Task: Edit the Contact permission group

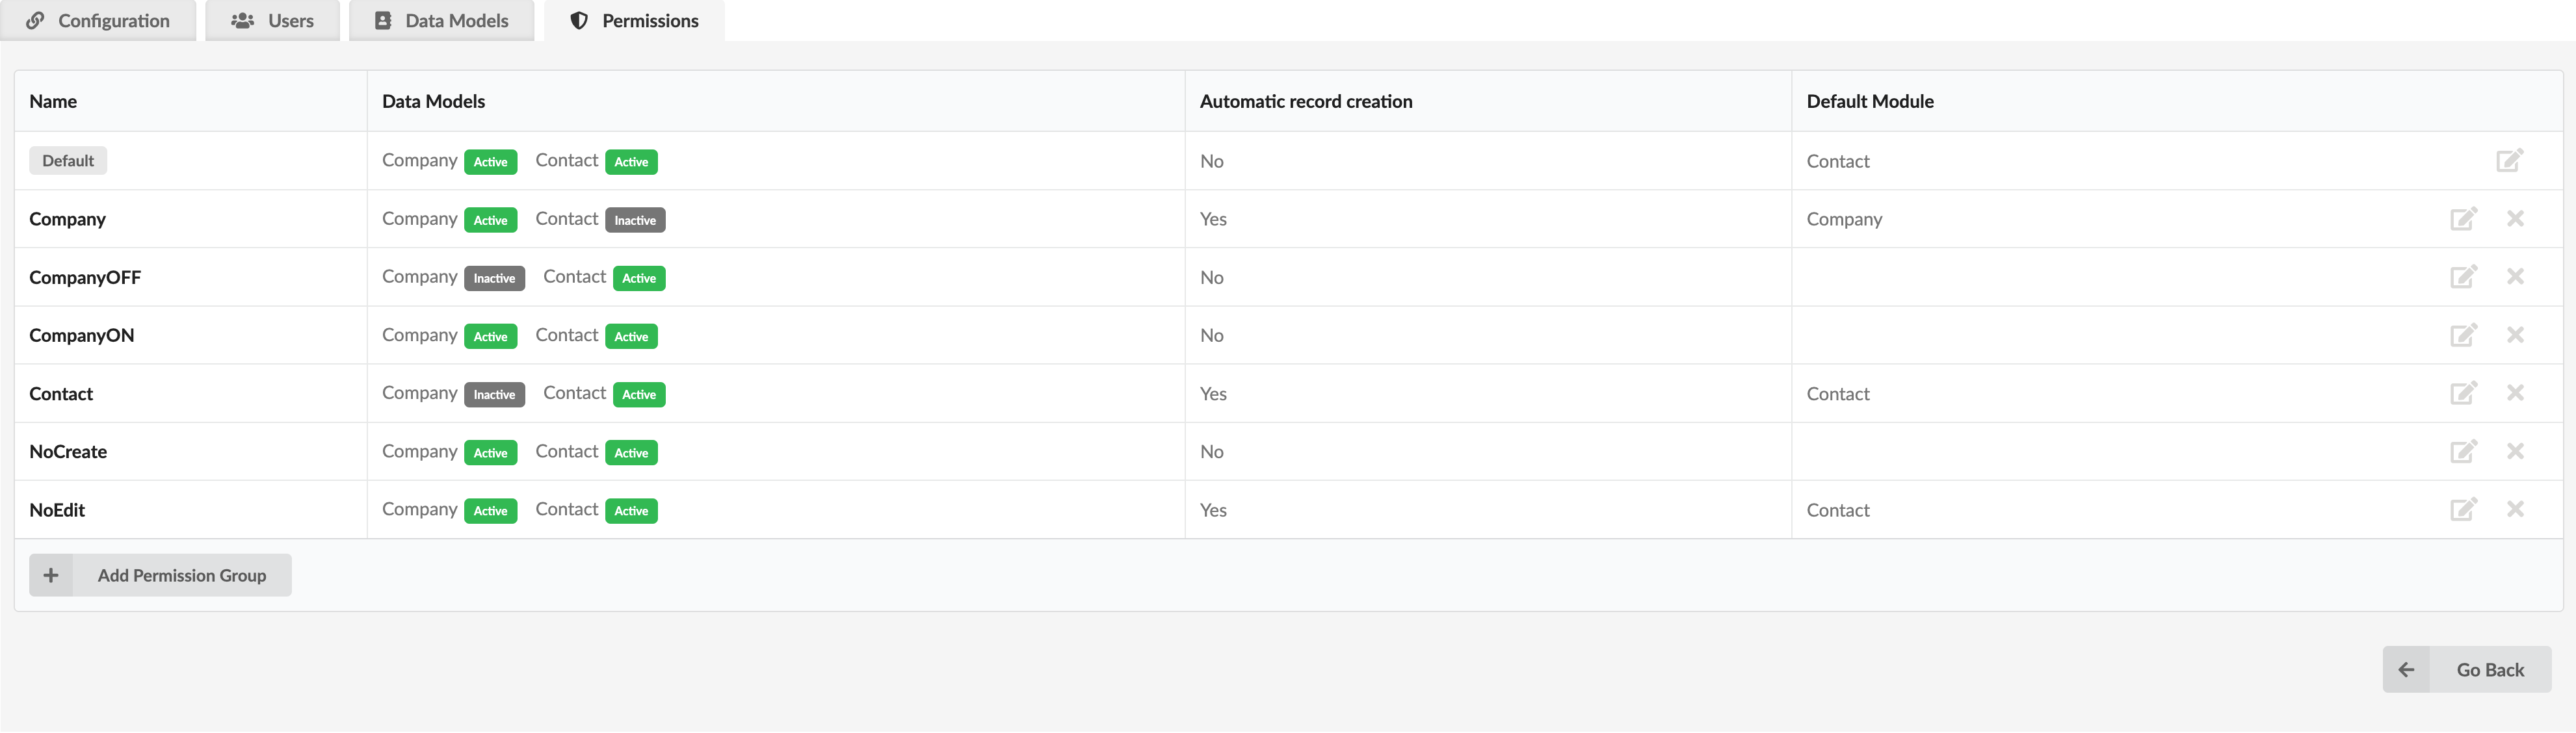Action: click(x=2463, y=393)
